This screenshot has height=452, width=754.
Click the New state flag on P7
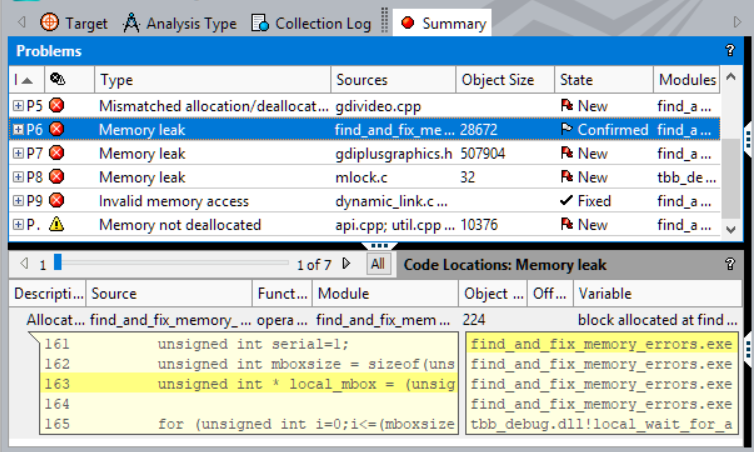coord(567,153)
